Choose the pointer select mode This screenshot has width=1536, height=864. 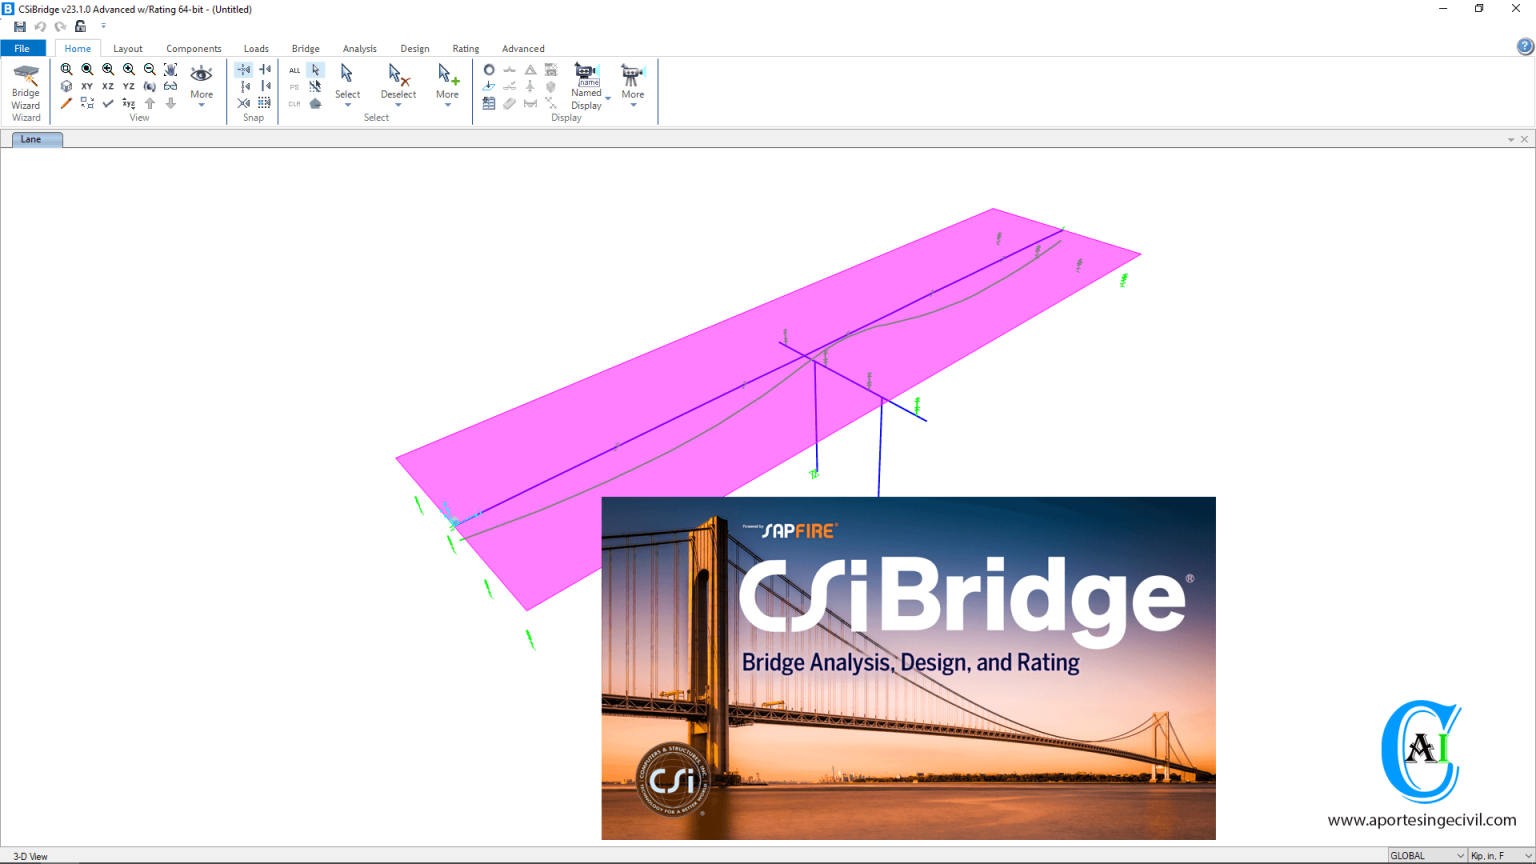315,70
